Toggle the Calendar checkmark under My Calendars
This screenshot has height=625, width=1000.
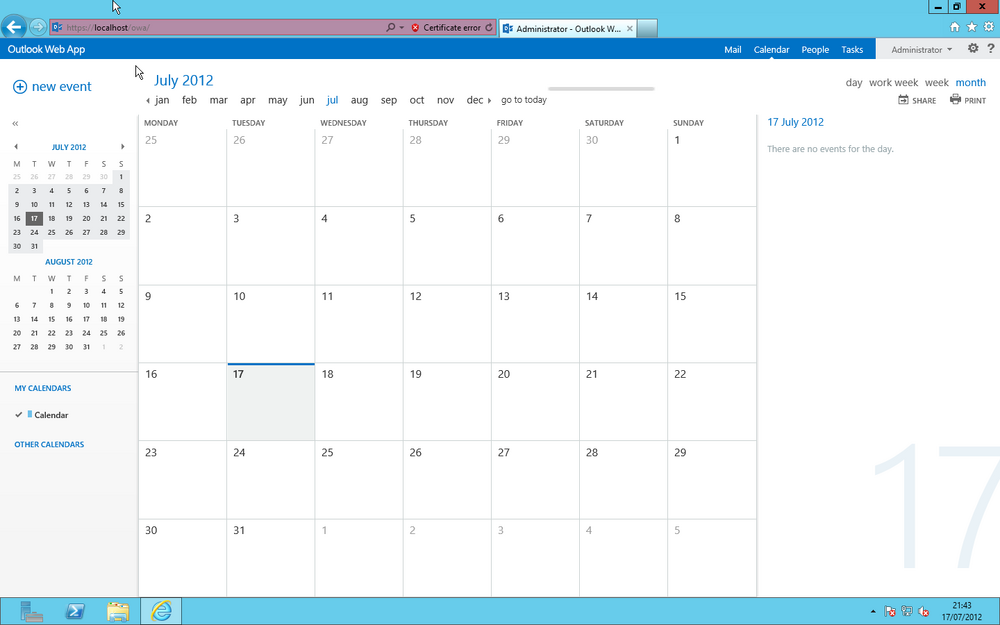coord(18,415)
